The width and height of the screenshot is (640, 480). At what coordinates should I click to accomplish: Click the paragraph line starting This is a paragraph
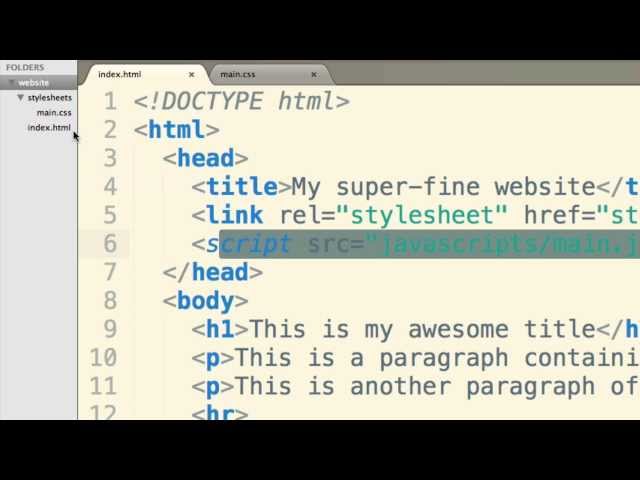(x=416, y=358)
